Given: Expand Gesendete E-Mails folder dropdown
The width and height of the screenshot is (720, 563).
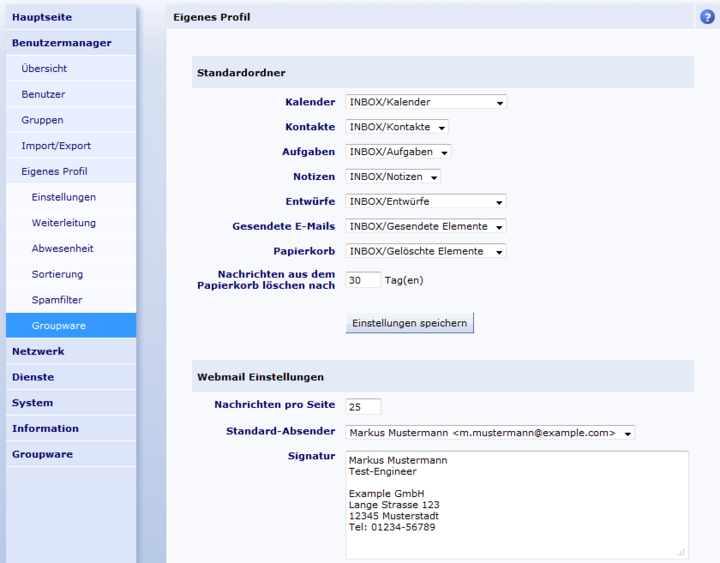Looking at the screenshot, I should coord(426,226).
